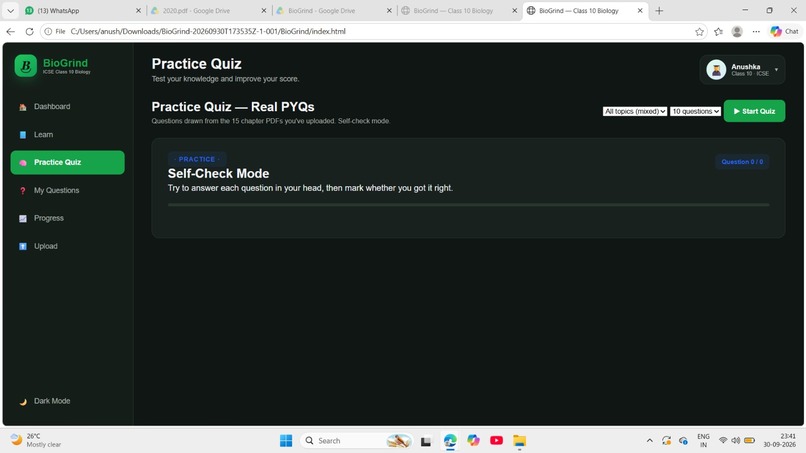This screenshot has height=453, width=806.
Task: Open the tab search dropdown arrow
Action: point(10,10)
